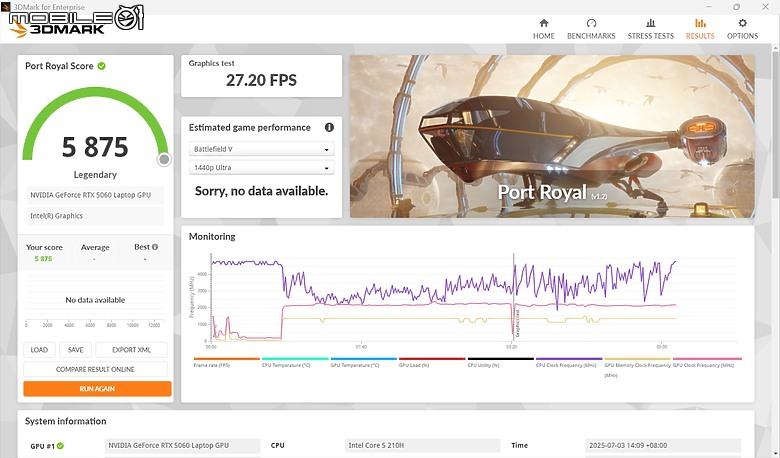Viewport: 780px width, 458px height.
Task: Click the Intel(R) Graphics entry
Action: [x=96, y=216]
